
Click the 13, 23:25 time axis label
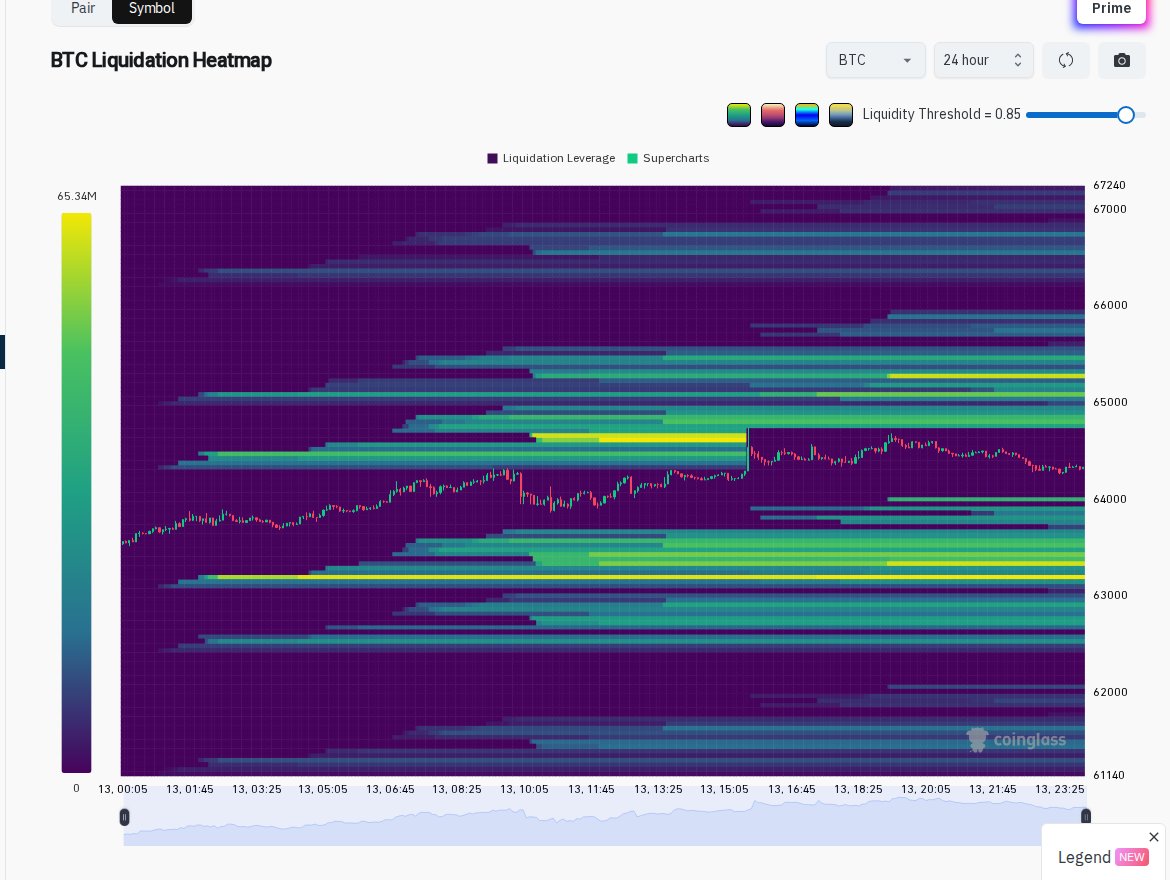point(1060,789)
